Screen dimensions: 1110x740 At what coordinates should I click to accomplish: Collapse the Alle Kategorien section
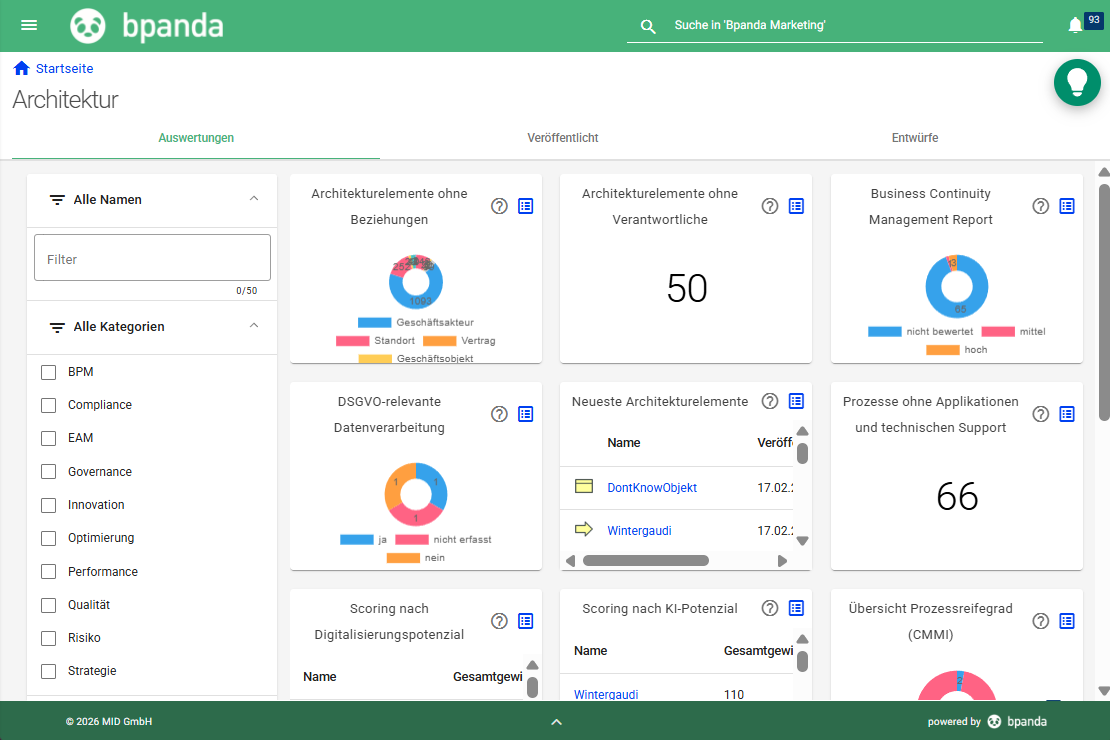pyautogui.click(x=255, y=326)
